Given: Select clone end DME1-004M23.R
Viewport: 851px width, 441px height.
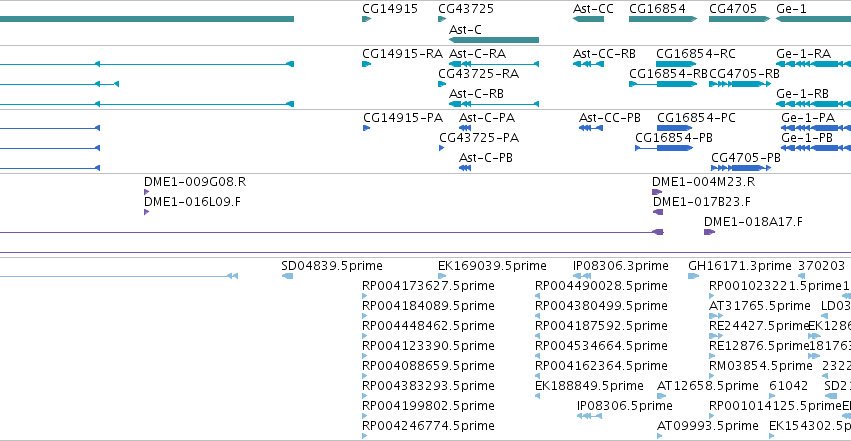Looking at the screenshot, I should [657, 192].
